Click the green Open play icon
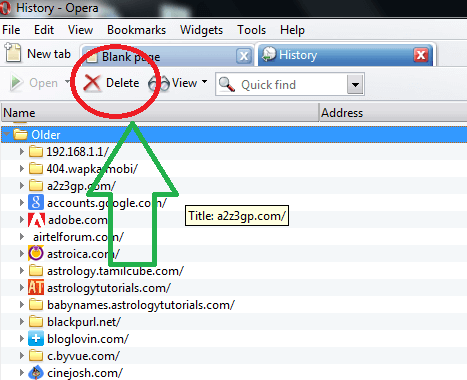Screen dimensions: 467x380 click(x=16, y=83)
